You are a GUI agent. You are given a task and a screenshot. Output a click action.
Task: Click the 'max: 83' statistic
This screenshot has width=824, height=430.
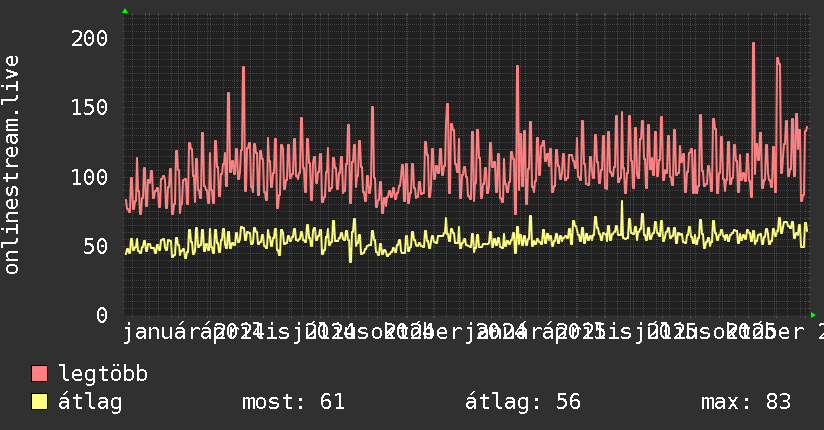click(746, 402)
